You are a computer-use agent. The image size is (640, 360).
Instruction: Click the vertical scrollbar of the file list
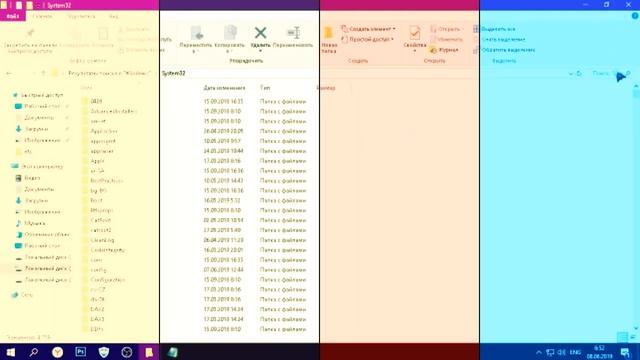[x=636, y=207]
